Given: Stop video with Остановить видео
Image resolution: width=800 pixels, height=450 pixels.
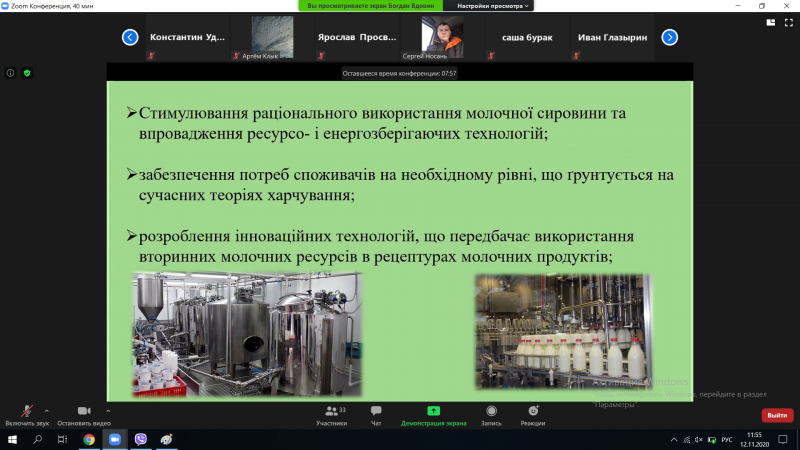Looking at the screenshot, I should point(84,416).
